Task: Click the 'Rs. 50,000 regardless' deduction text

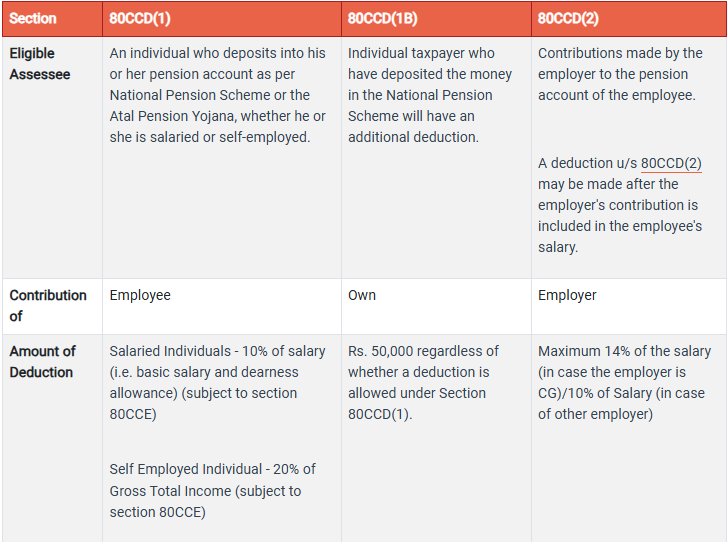Action: (423, 382)
